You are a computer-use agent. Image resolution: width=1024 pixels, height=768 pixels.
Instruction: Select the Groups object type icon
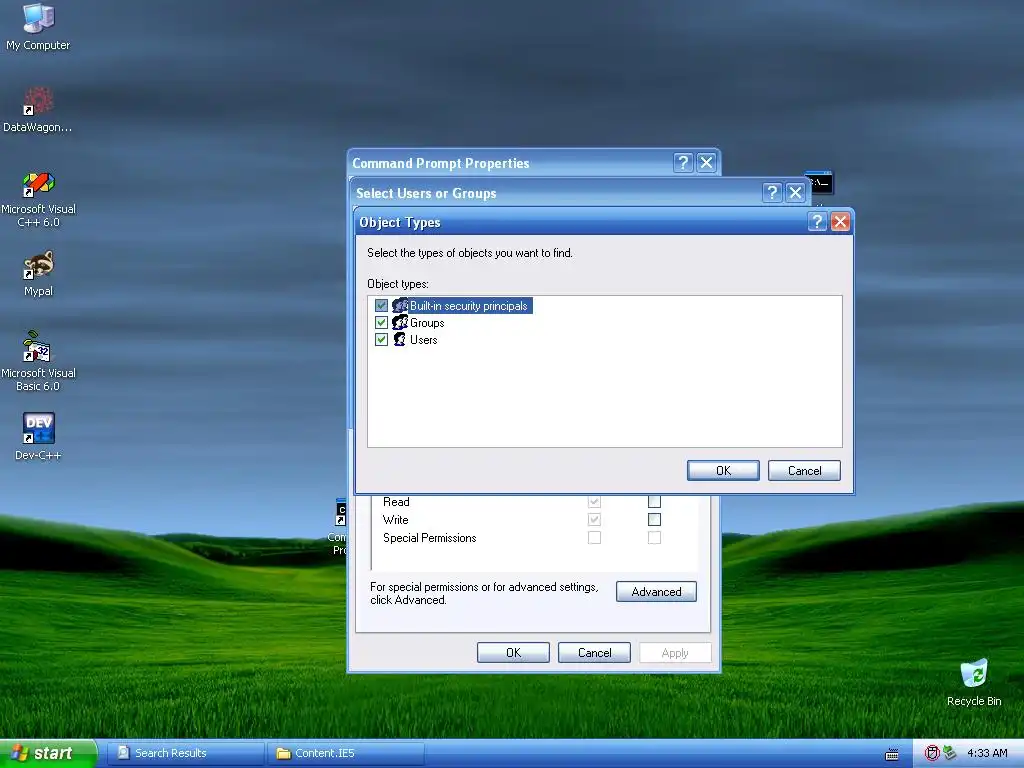coord(400,323)
